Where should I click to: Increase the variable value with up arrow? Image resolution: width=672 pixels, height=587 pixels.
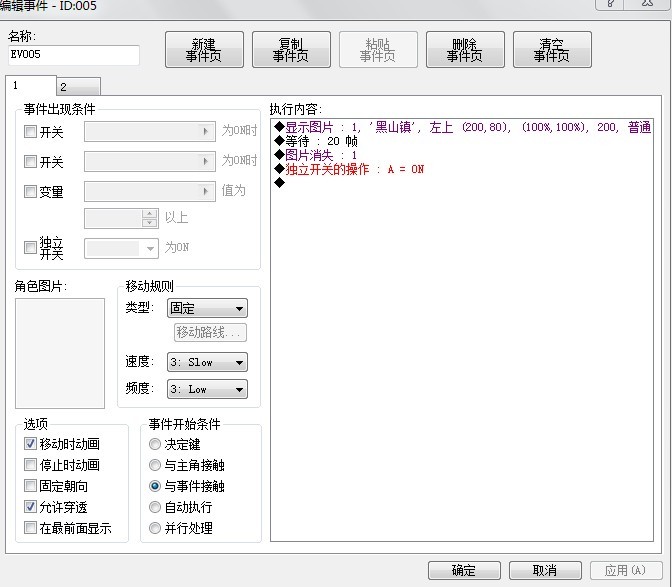(x=149, y=214)
